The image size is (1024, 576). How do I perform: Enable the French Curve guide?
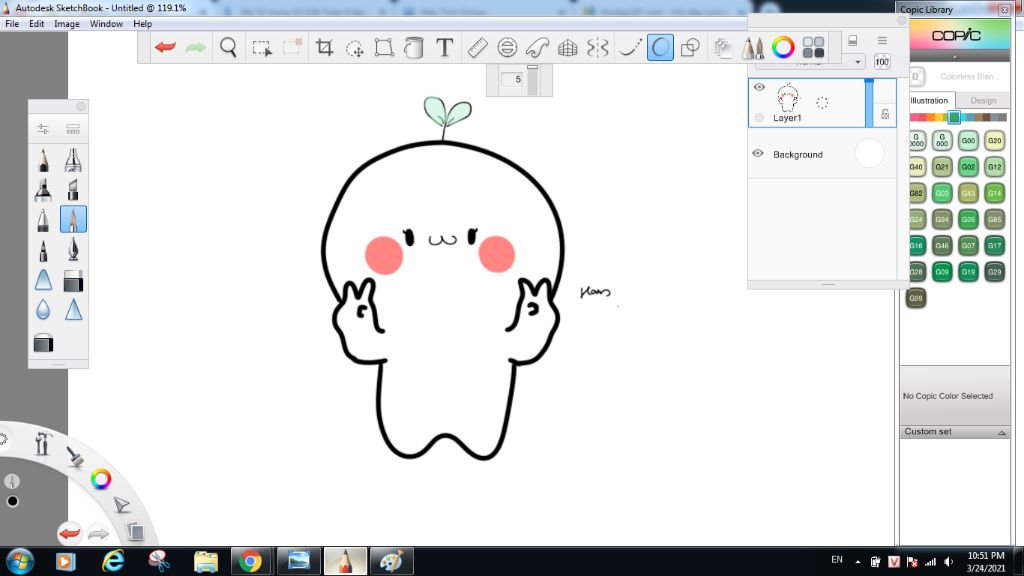click(537, 47)
